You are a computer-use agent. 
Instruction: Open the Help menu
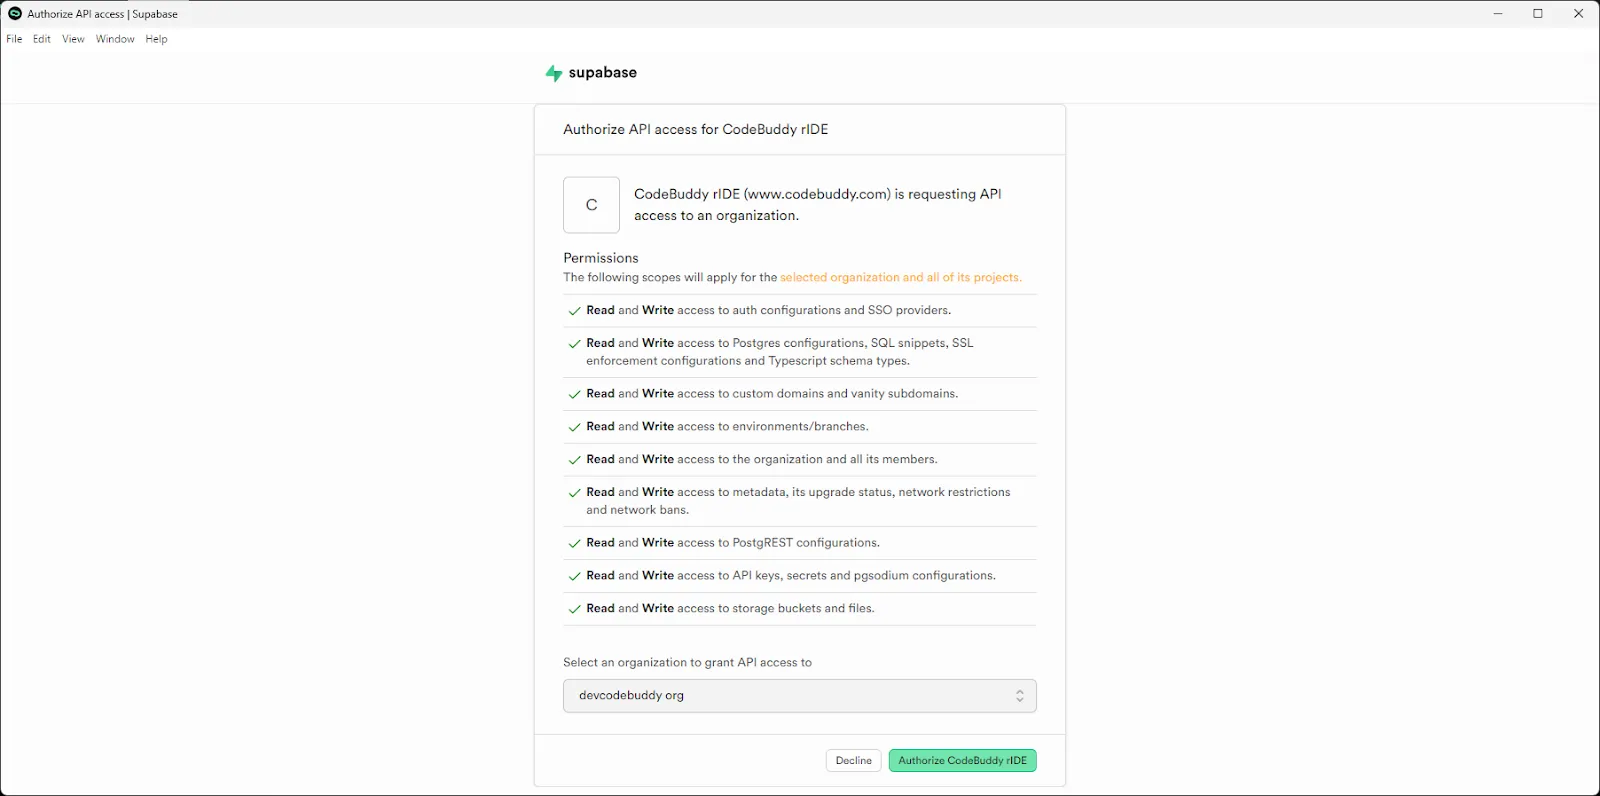[x=156, y=39]
